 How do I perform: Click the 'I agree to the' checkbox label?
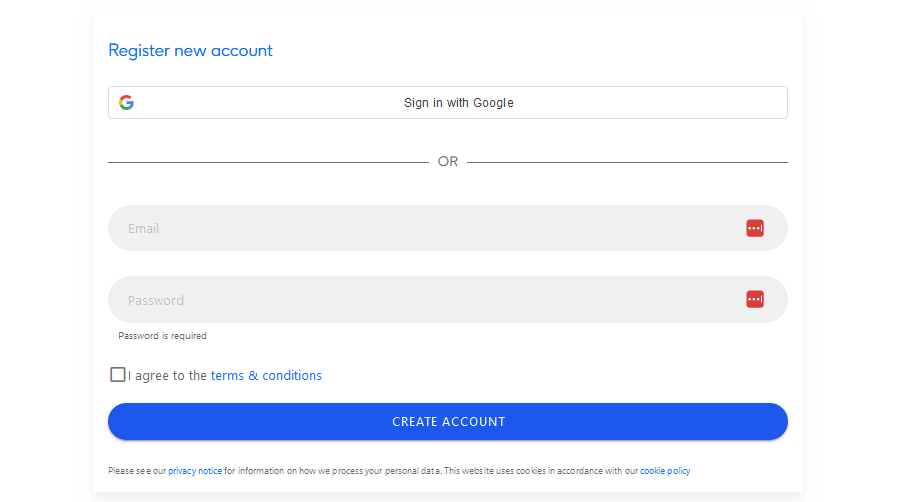coord(167,376)
